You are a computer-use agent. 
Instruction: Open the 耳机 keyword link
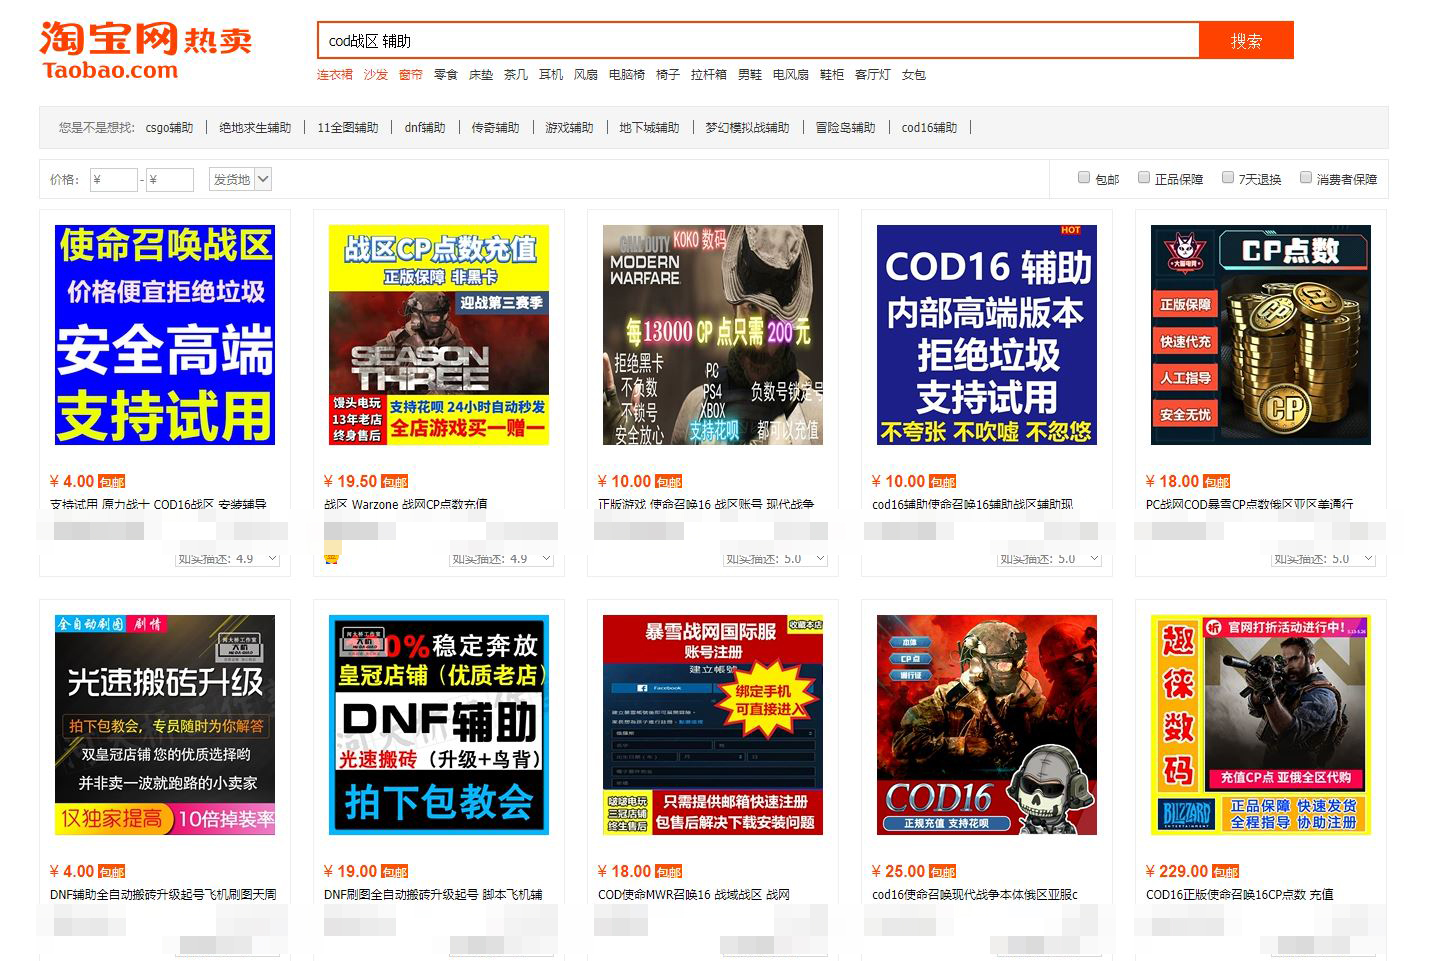click(551, 75)
